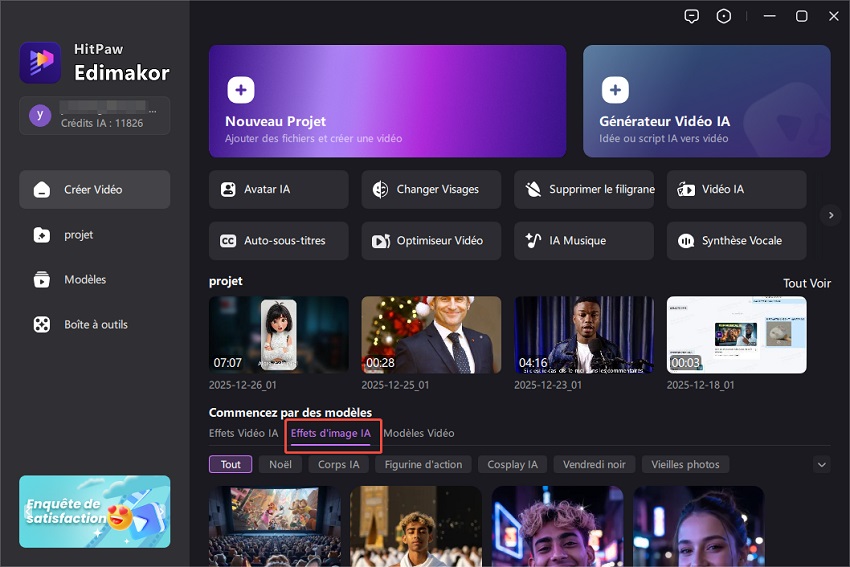
Task: Click the feedback message icon in title bar
Action: point(691,16)
